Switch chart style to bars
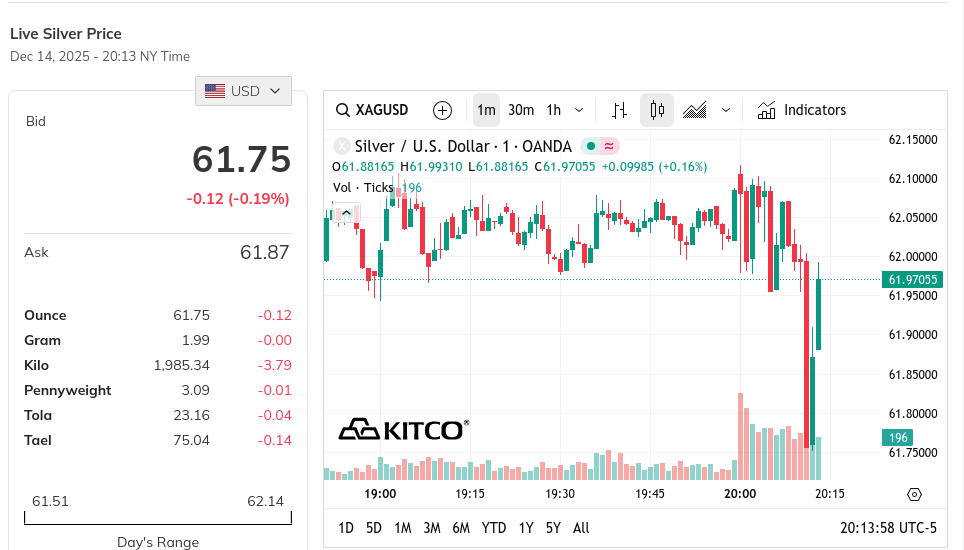Screen dimensions: 964x550 pyautogui.click(x=619, y=111)
